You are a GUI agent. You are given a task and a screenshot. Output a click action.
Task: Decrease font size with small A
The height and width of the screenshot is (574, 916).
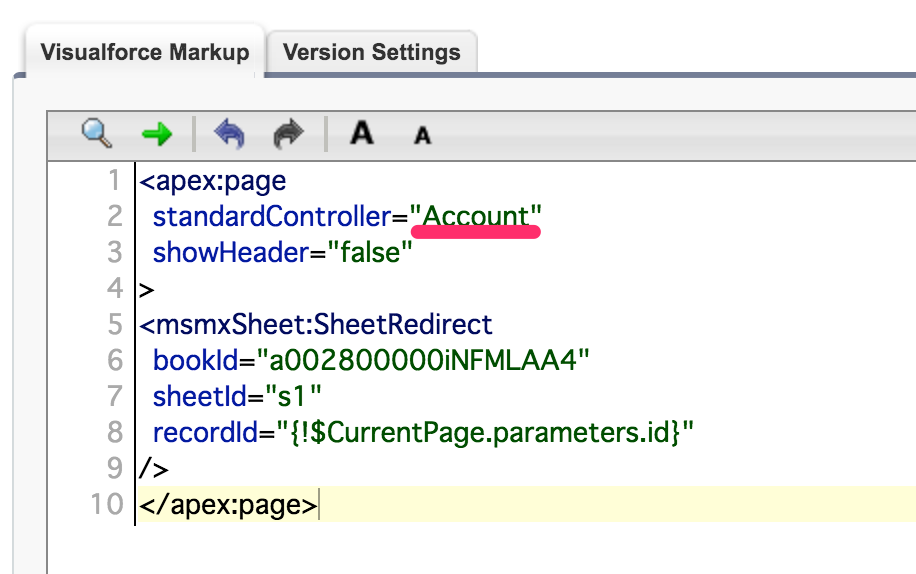422,136
